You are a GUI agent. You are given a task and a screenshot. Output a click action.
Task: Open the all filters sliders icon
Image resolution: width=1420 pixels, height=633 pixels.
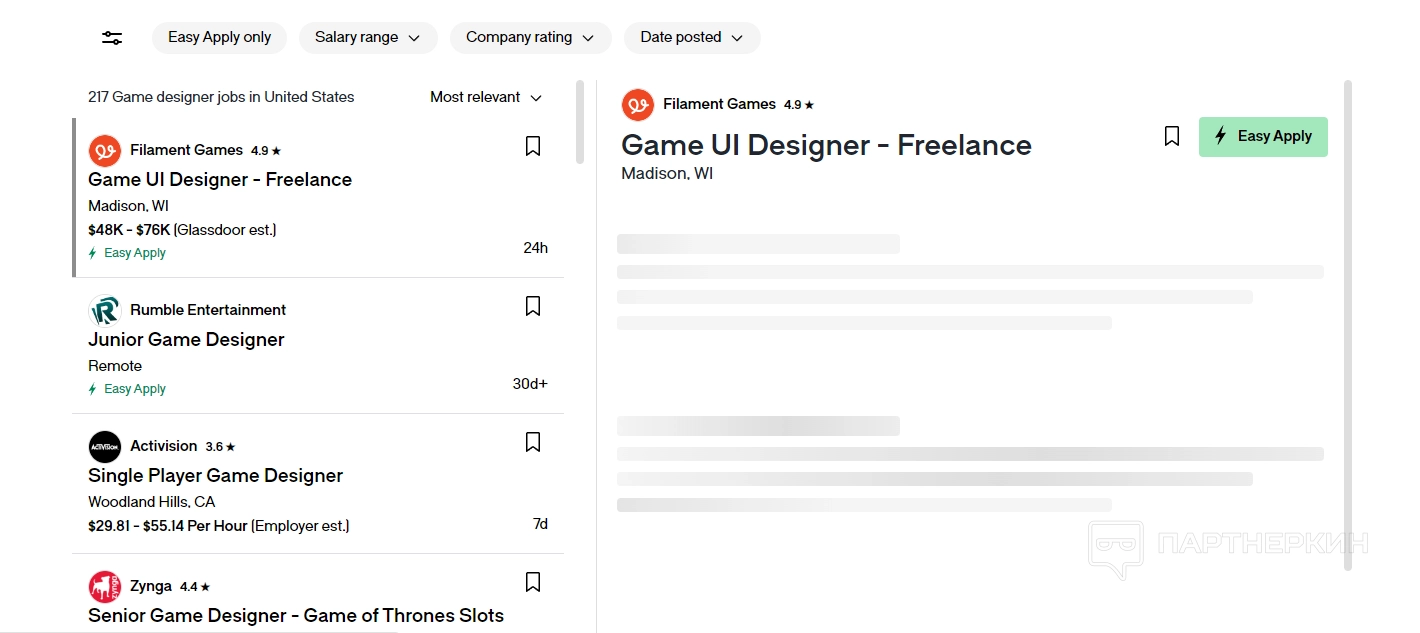(x=112, y=38)
